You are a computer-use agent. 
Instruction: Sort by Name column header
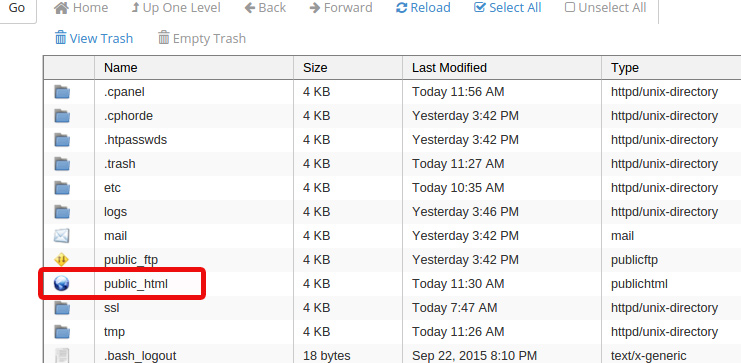pyautogui.click(x=121, y=68)
